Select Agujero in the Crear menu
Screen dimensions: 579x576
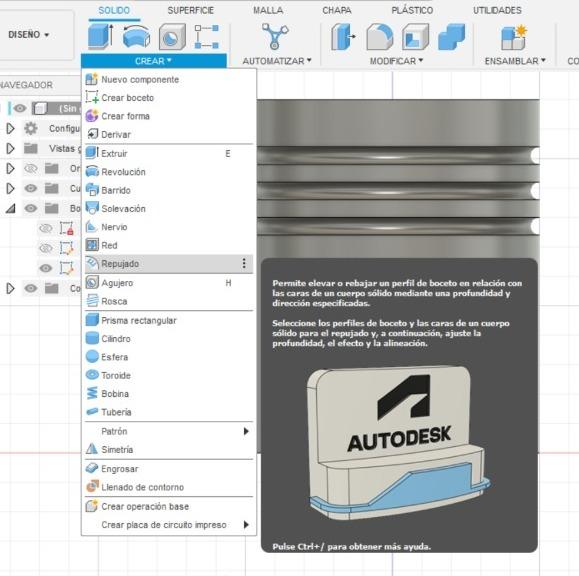(169, 283)
